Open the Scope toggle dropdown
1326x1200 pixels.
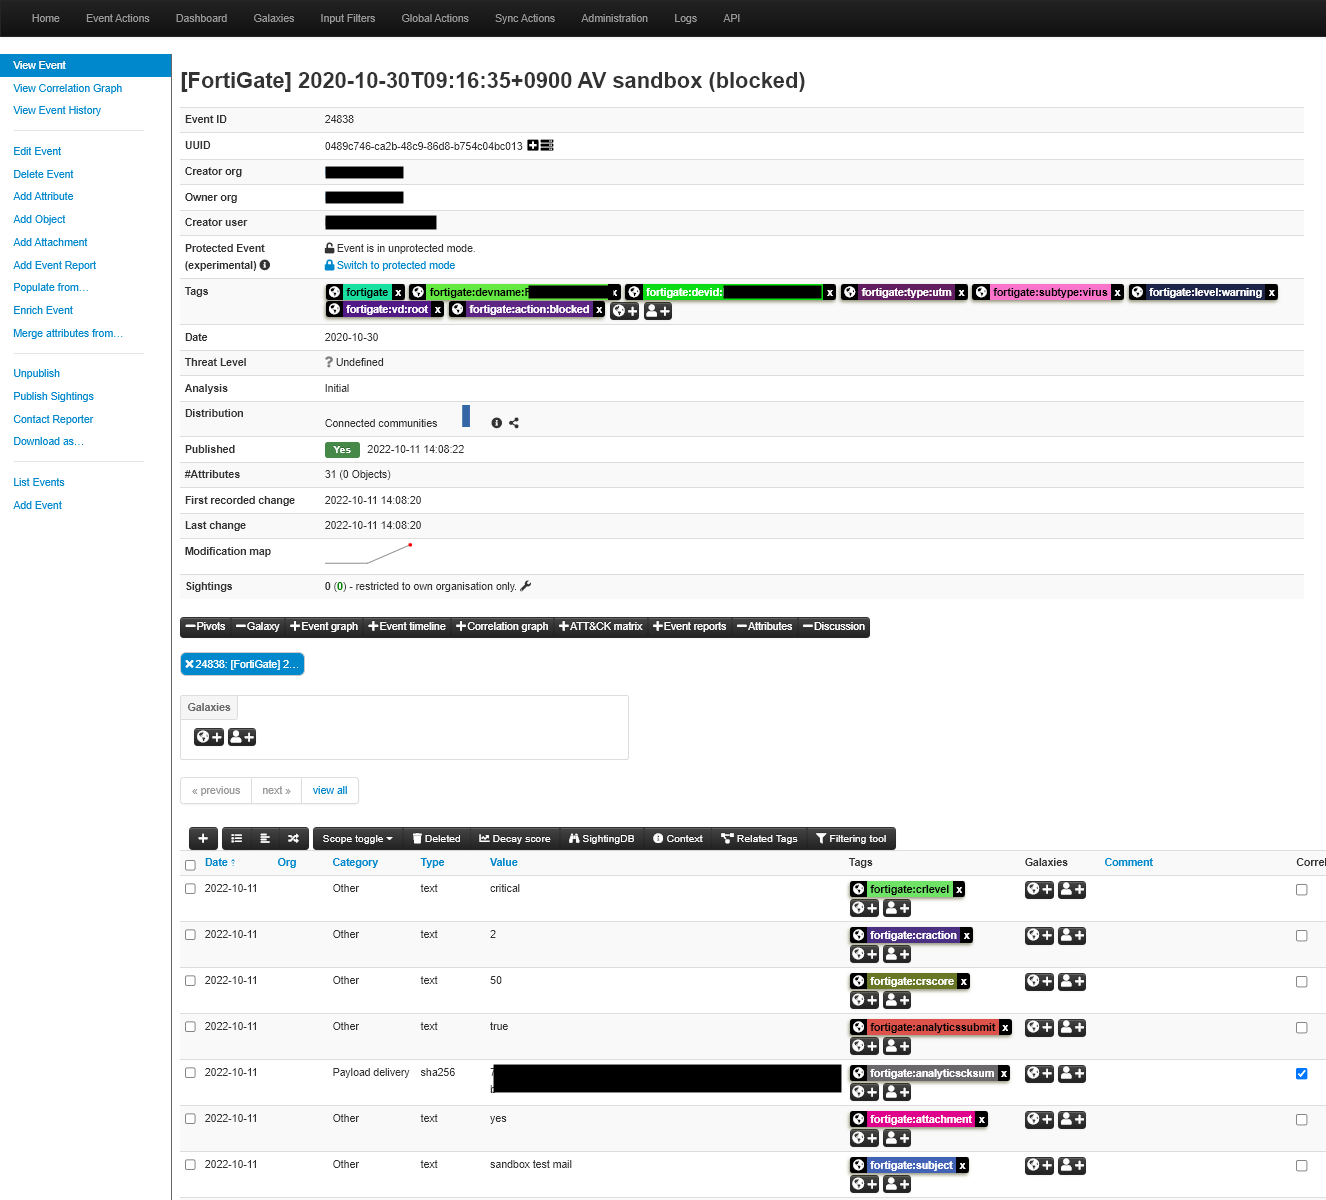coord(357,839)
